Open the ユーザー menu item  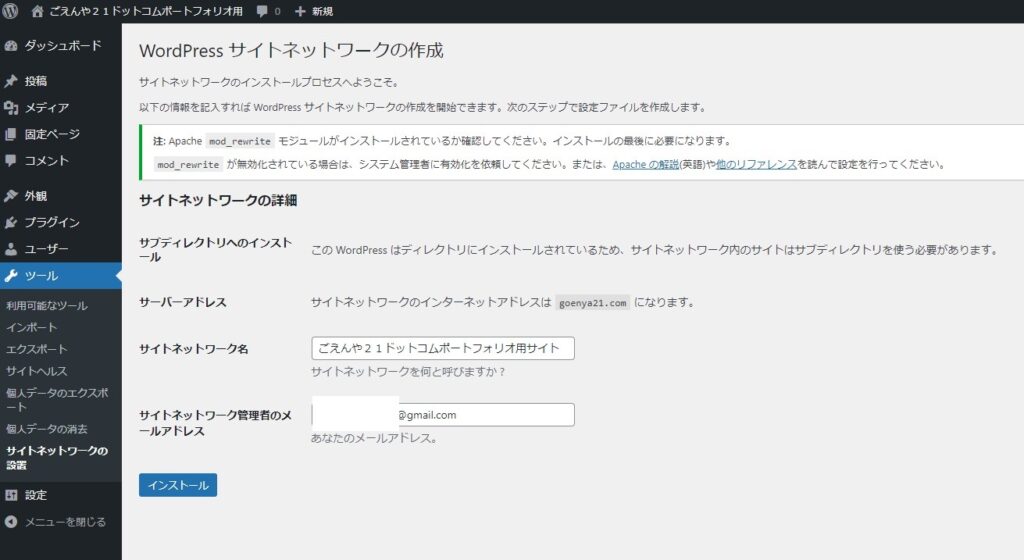click(x=61, y=249)
